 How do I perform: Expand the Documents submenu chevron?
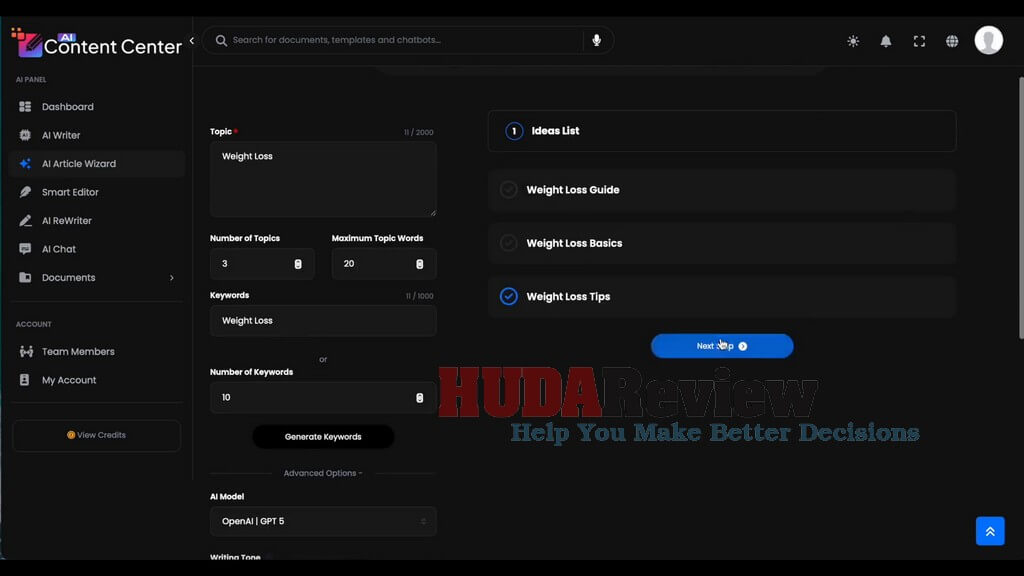point(172,278)
